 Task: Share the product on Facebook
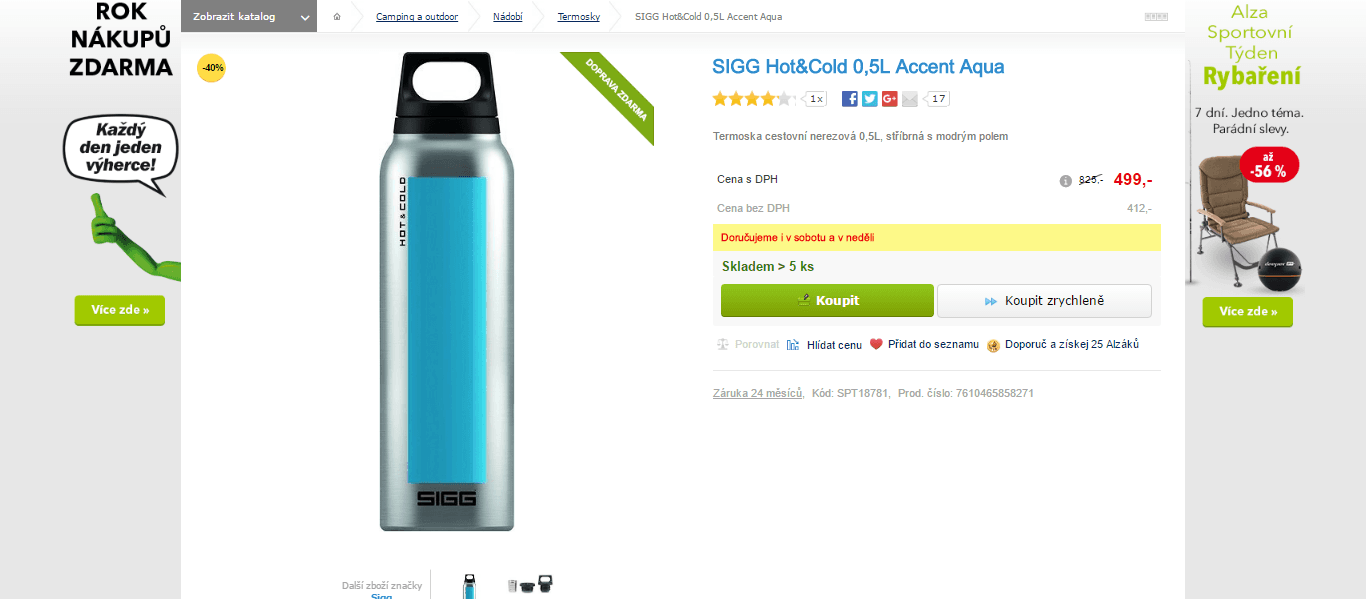tap(849, 98)
